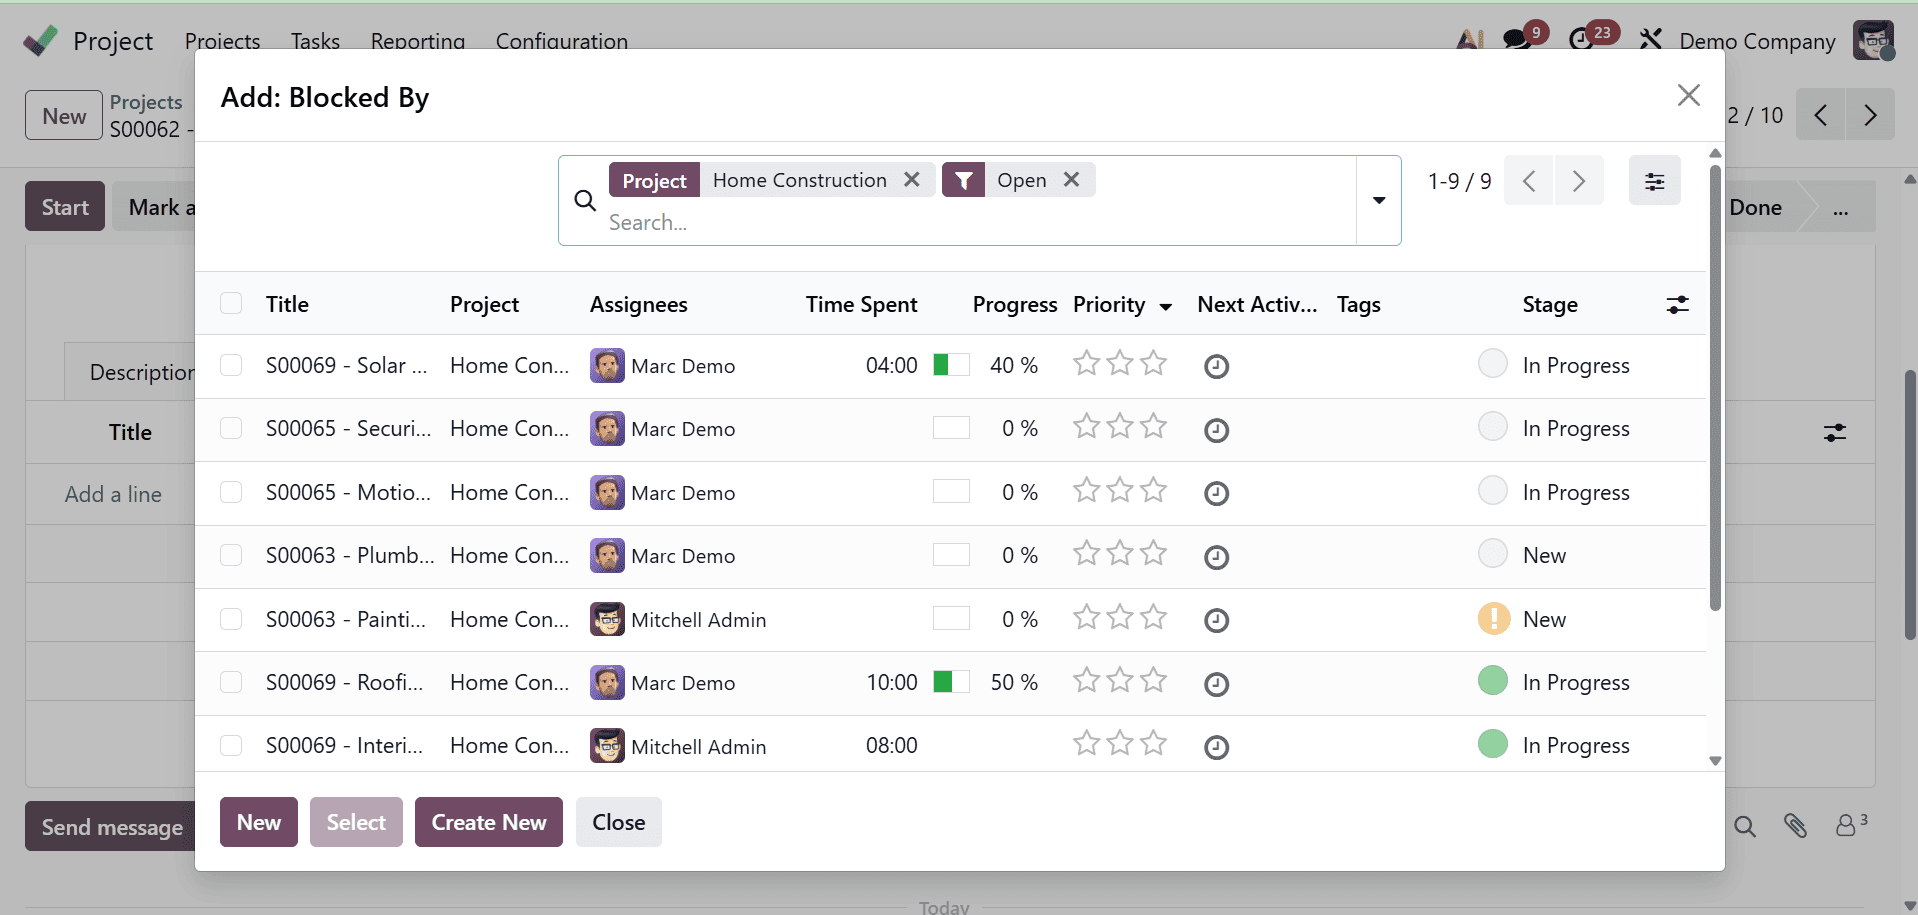Open the activities clock icon showing 23
Viewport: 1918px width, 915px height.
click(x=1583, y=38)
